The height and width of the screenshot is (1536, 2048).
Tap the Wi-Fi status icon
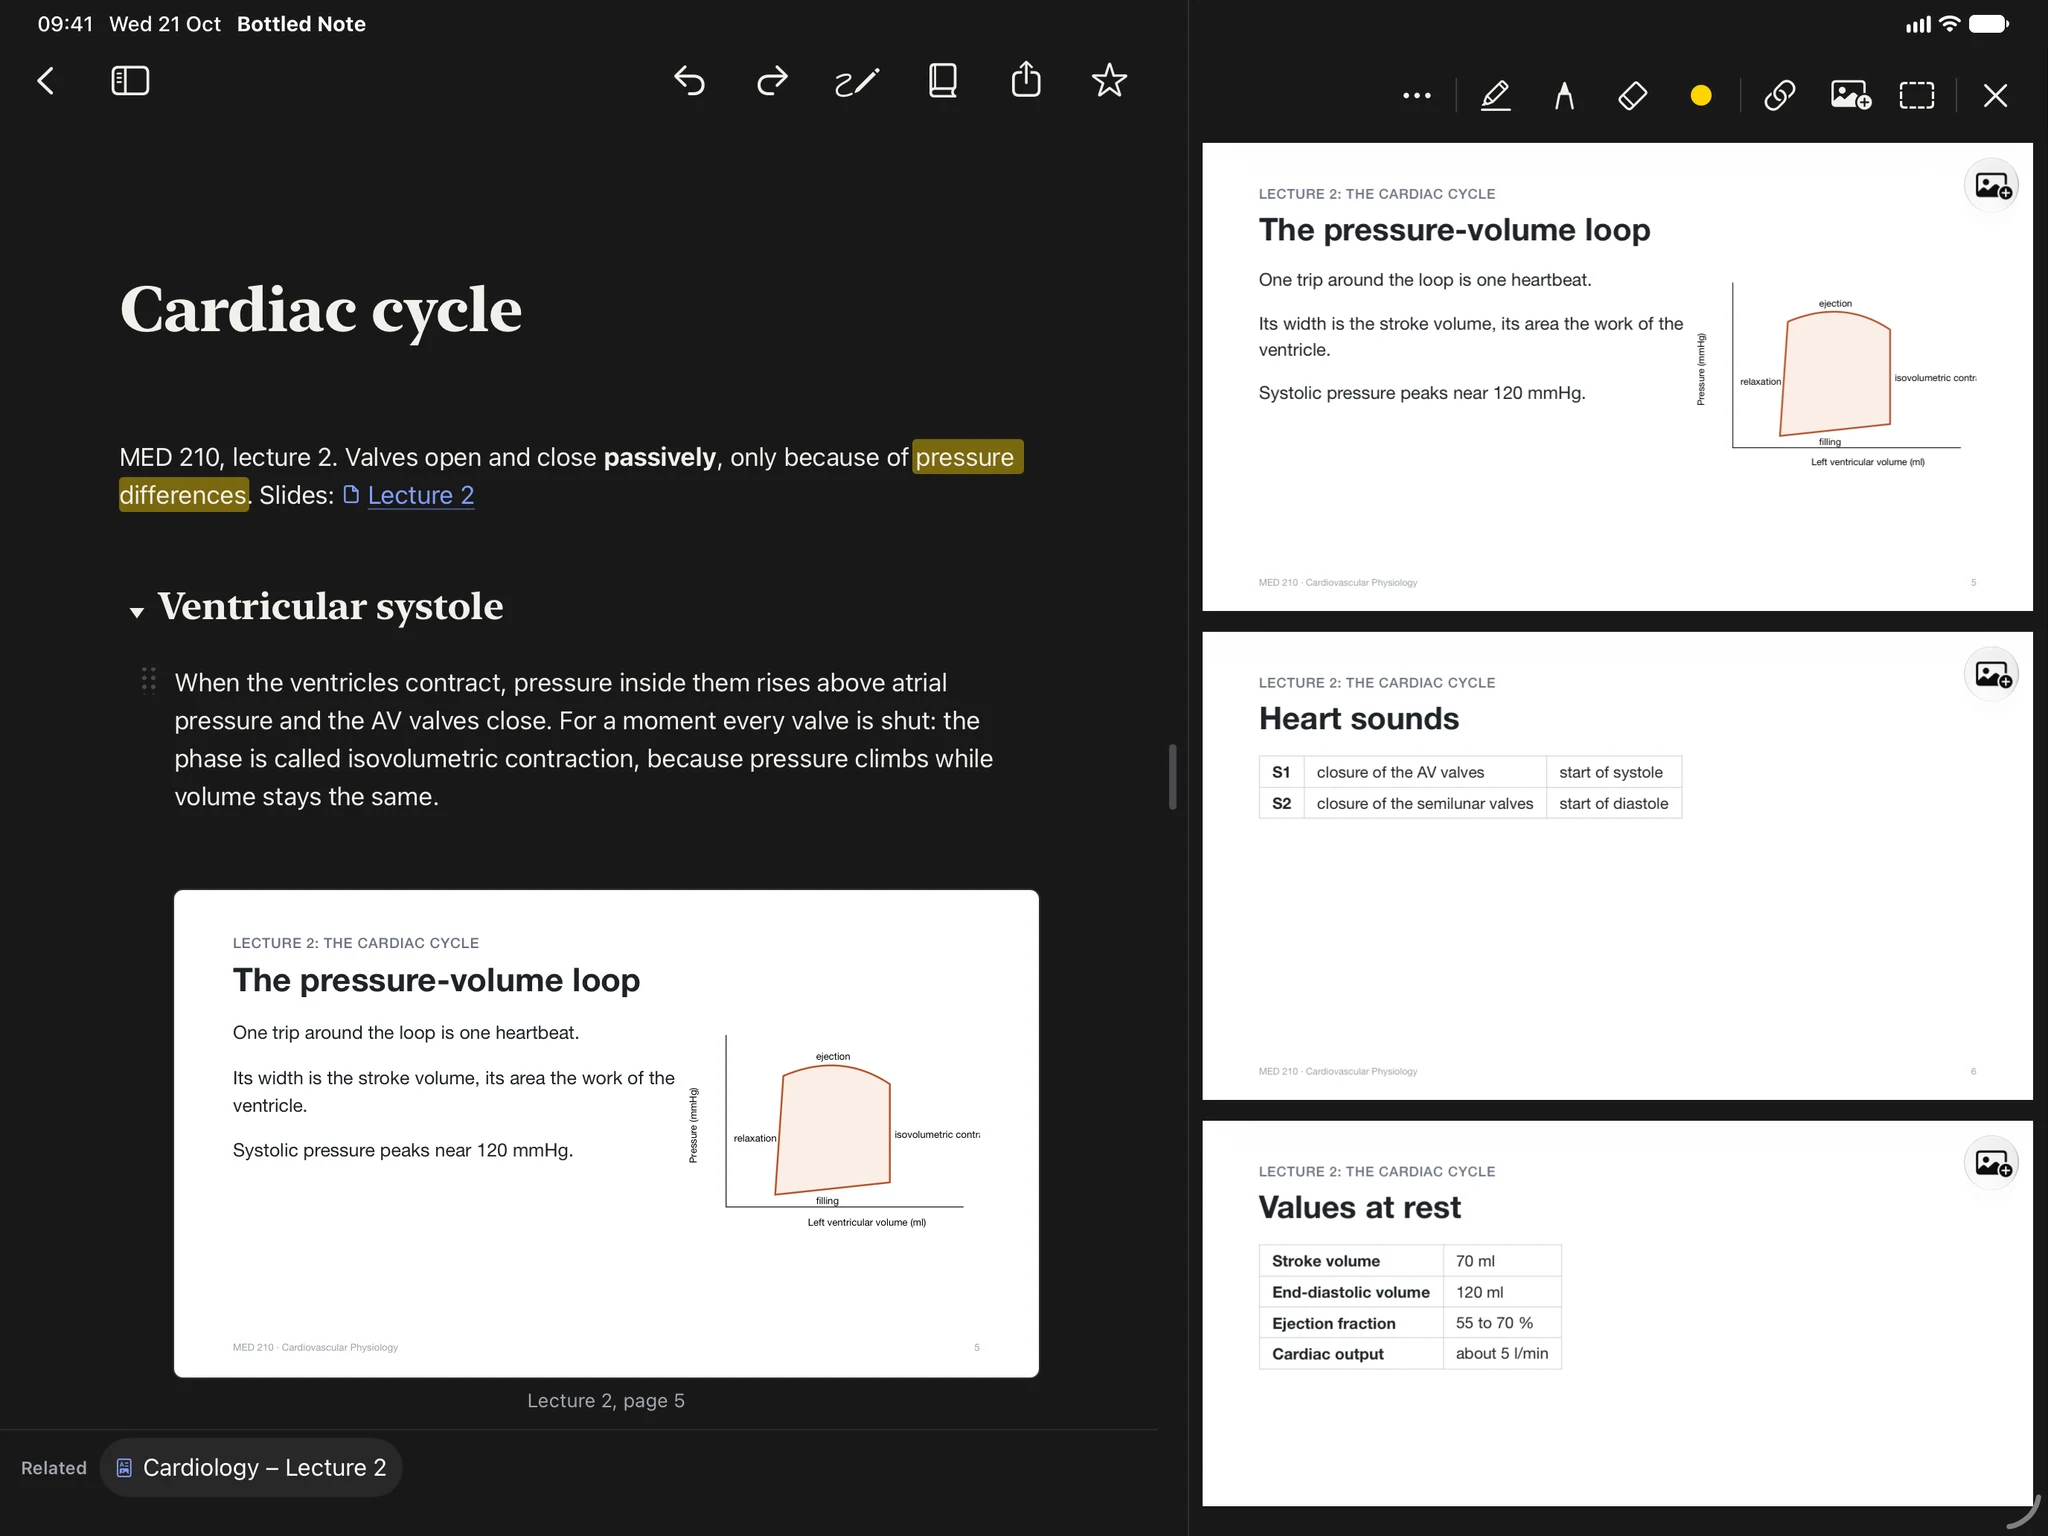click(x=1949, y=24)
